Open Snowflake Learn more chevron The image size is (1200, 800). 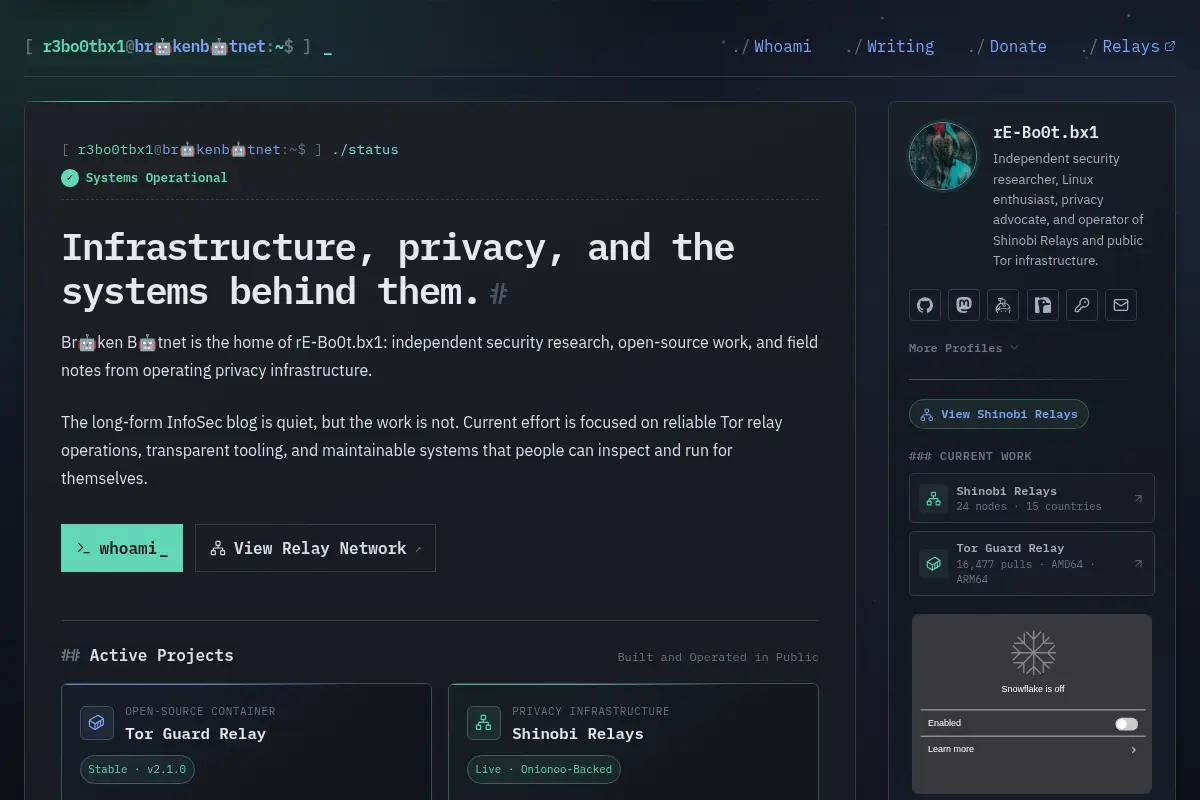[x=1133, y=750]
